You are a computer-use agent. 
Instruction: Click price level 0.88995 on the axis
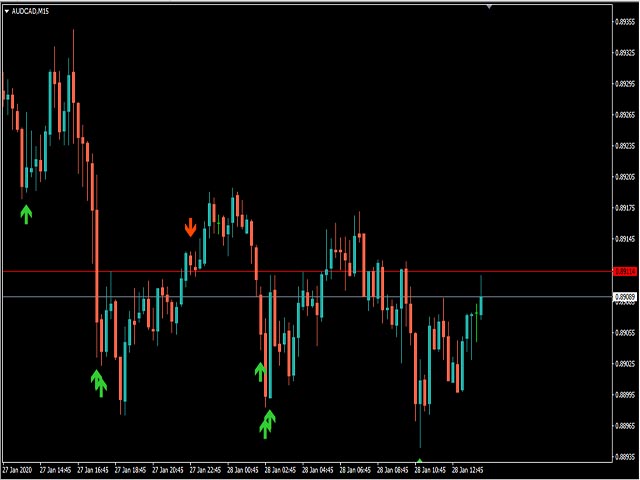point(625,394)
